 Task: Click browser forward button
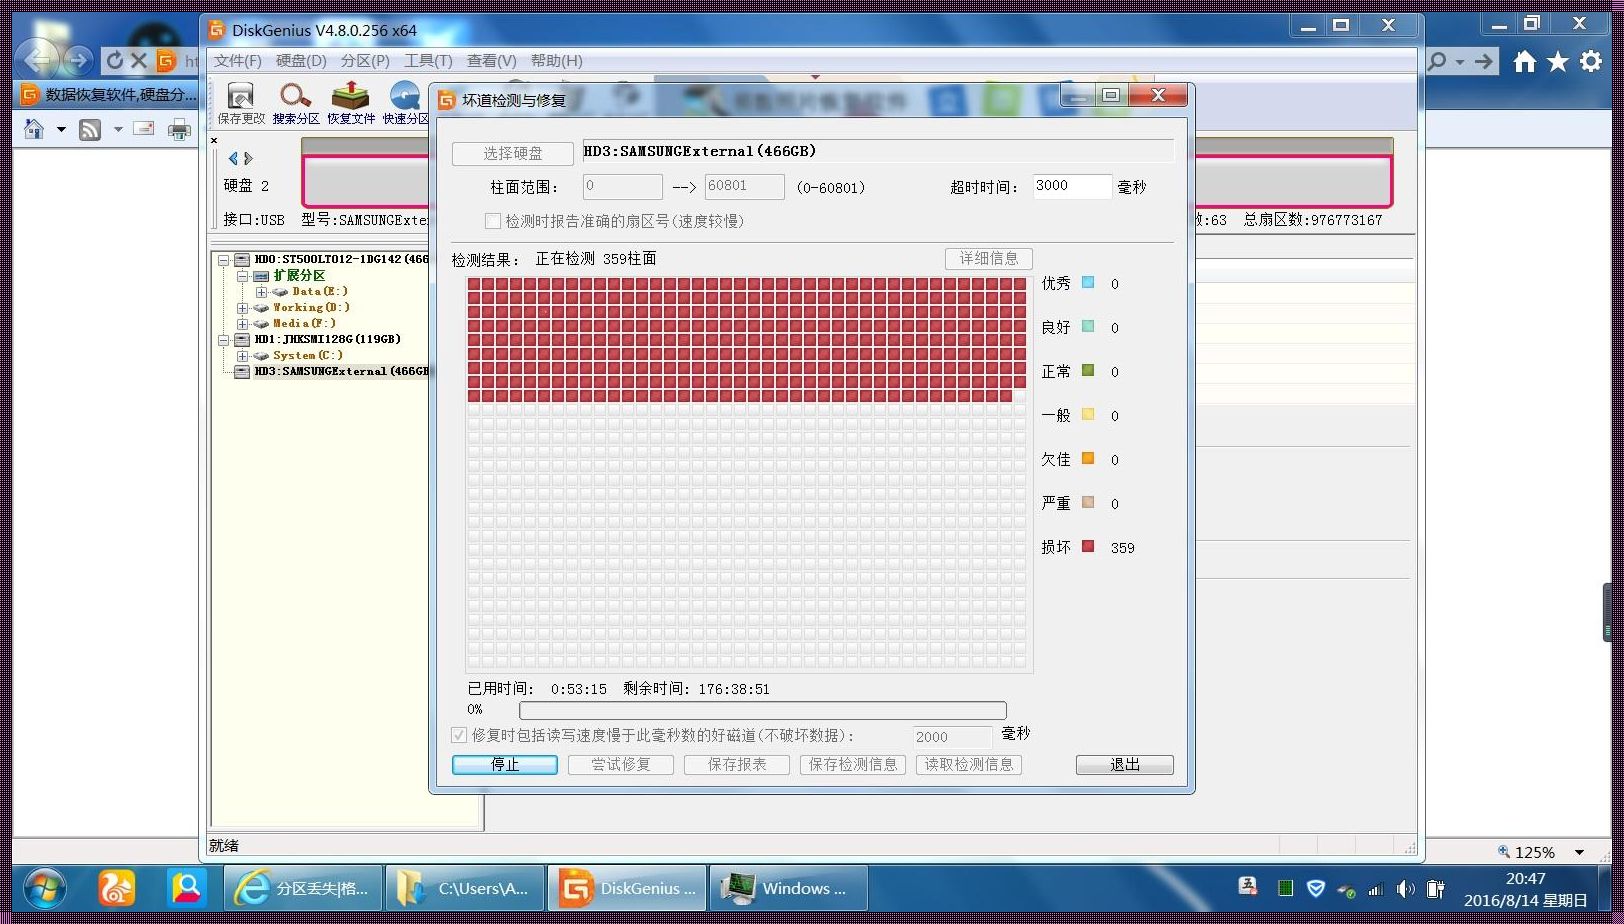(77, 61)
